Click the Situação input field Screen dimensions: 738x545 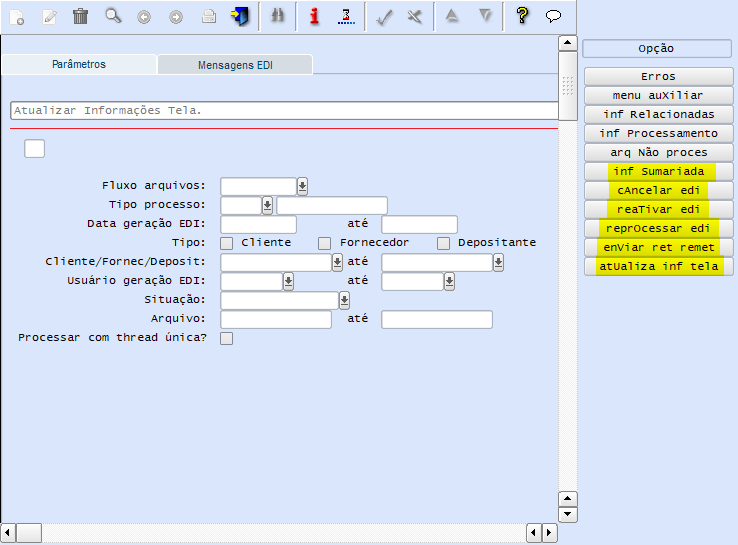point(279,300)
